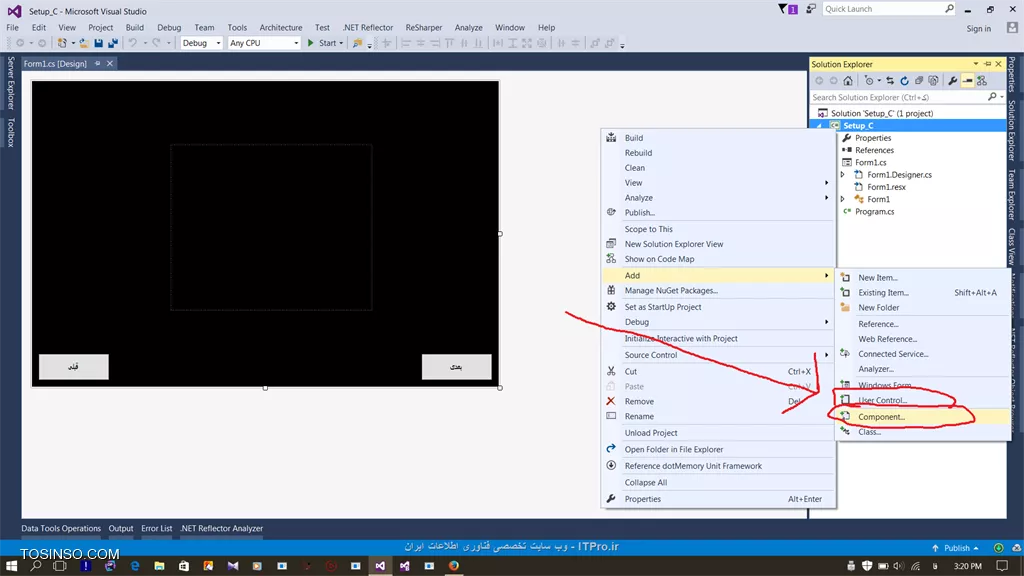Switch to the Error List tab
The height and width of the screenshot is (576, 1024).
pyautogui.click(x=157, y=528)
